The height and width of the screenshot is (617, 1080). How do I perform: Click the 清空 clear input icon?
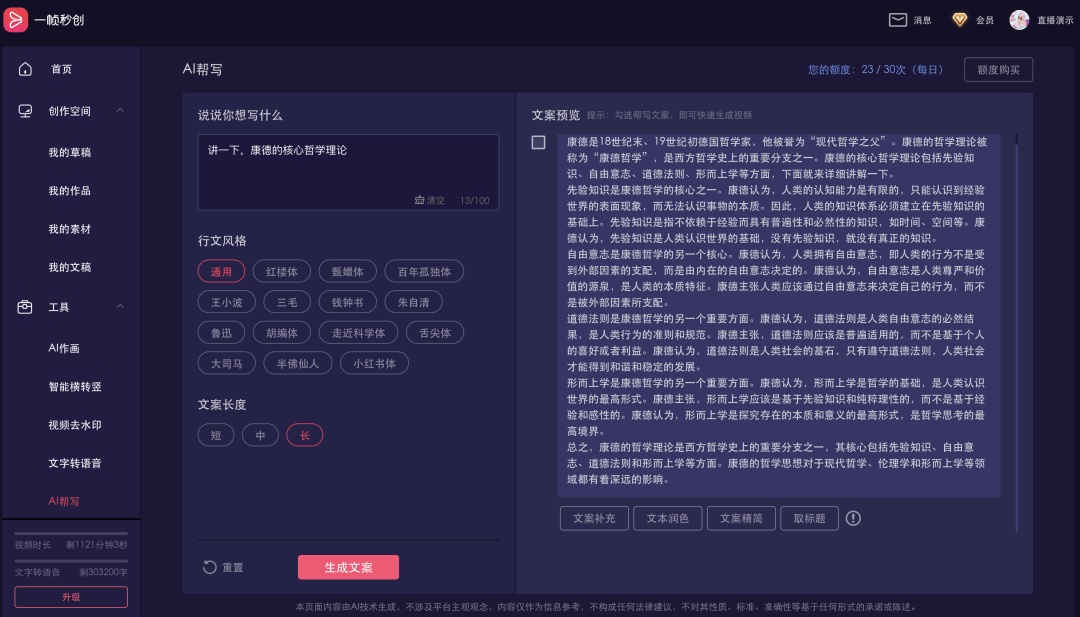419,200
